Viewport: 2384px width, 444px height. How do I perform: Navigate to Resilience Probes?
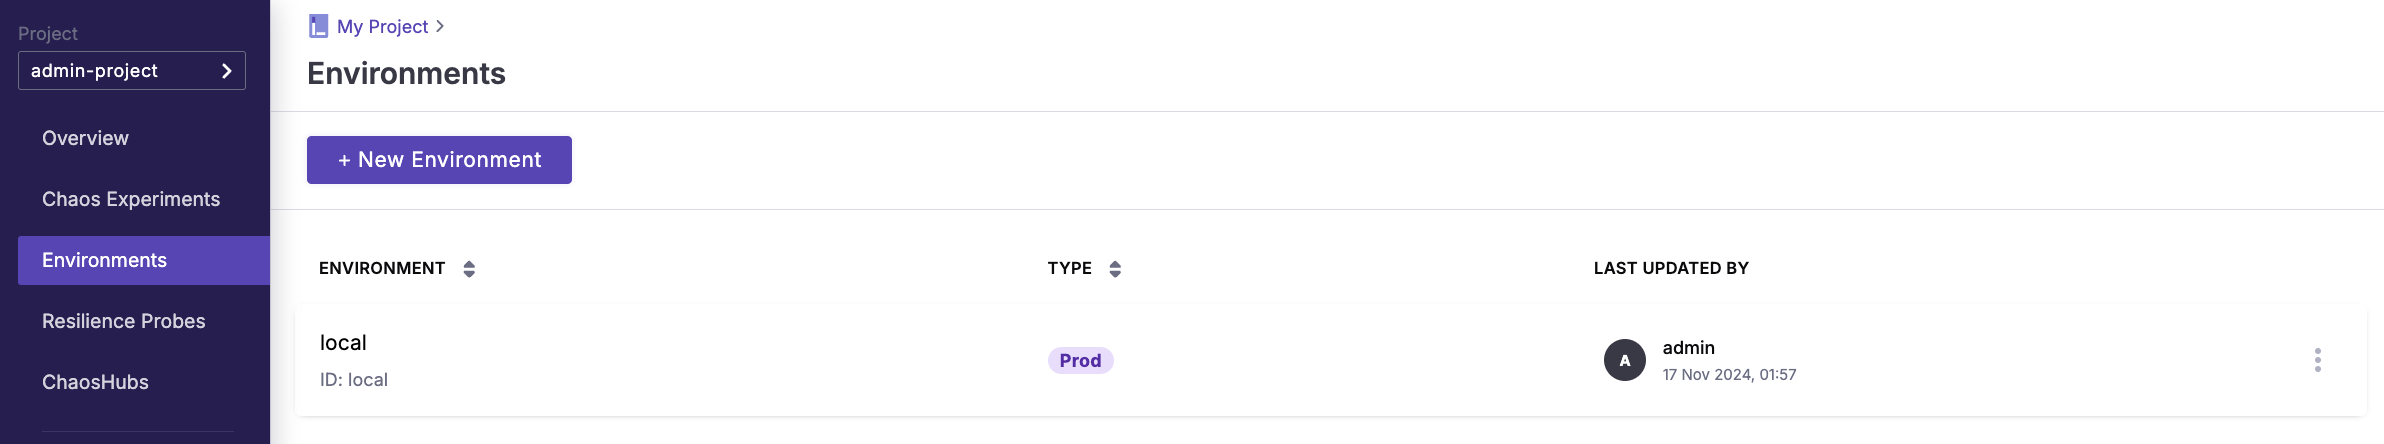[x=124, y=321]
